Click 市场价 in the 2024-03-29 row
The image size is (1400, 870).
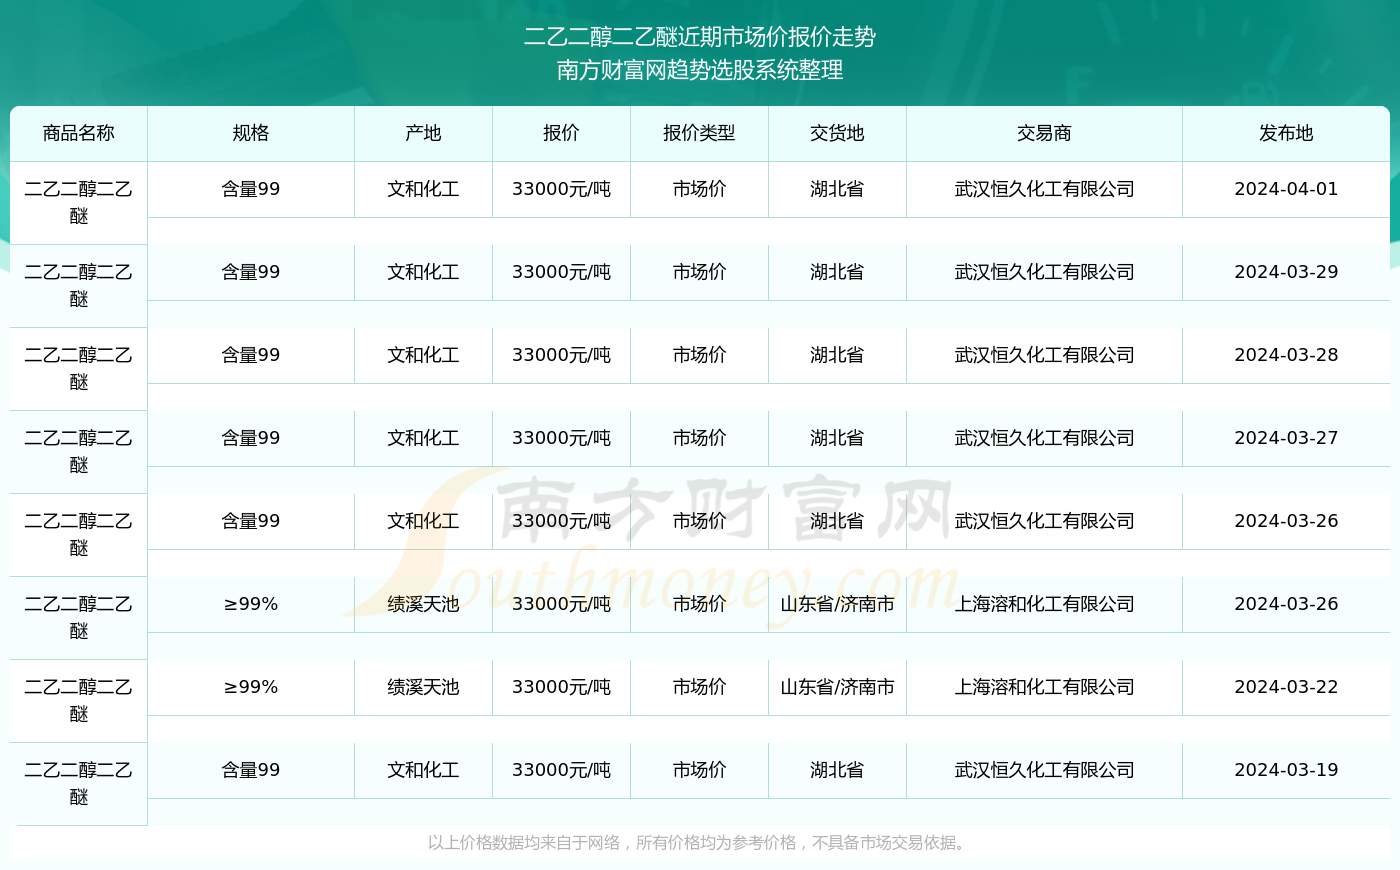[699, 272]
